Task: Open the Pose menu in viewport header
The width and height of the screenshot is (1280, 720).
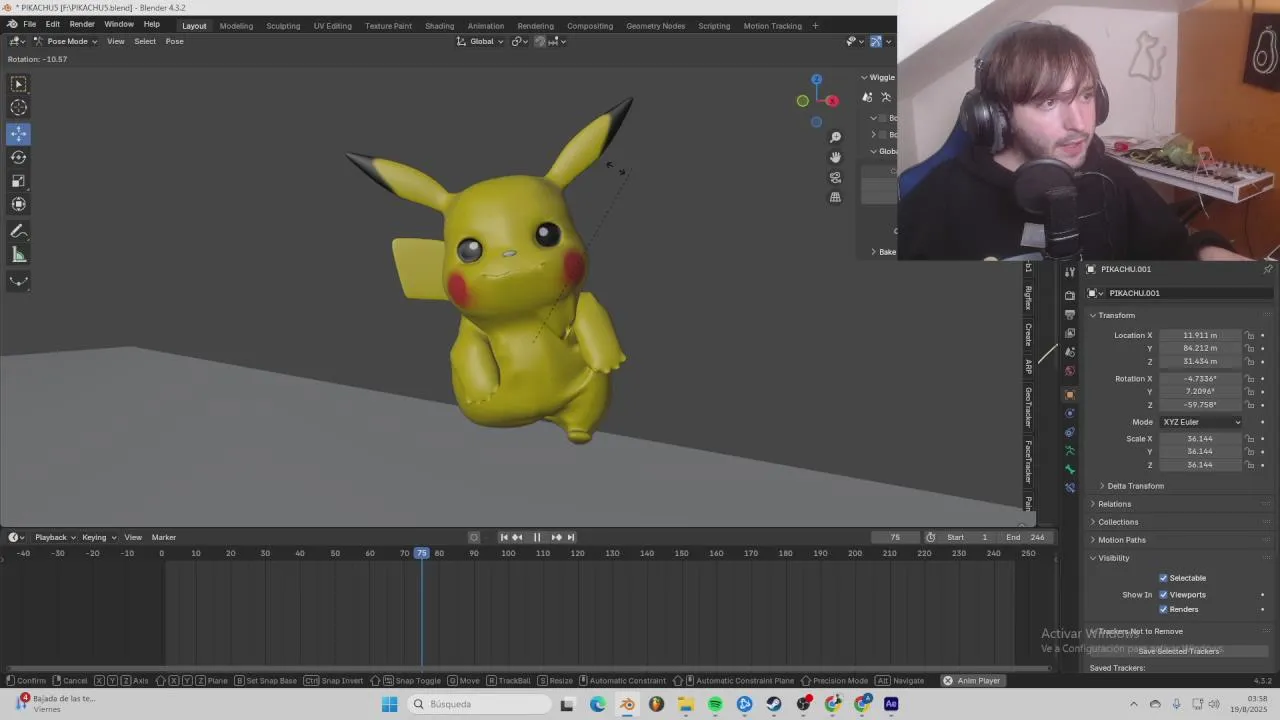Action: click(174, 41)
